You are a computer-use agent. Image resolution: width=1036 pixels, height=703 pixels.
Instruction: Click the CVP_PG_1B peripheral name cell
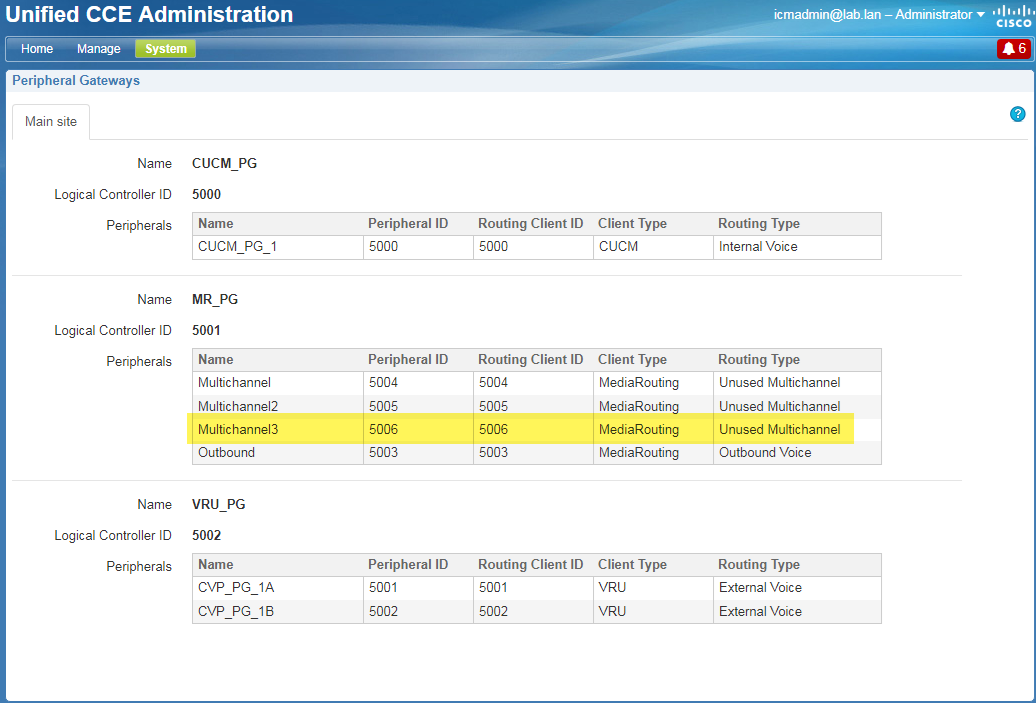coord(278,612)
